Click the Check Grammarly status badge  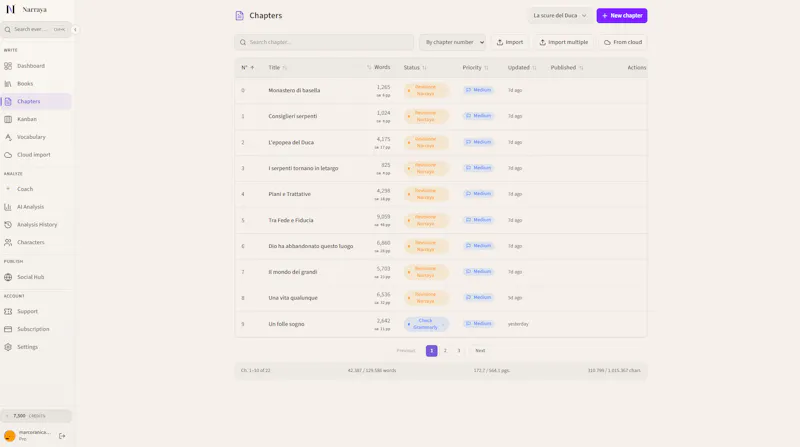[426, 324]
